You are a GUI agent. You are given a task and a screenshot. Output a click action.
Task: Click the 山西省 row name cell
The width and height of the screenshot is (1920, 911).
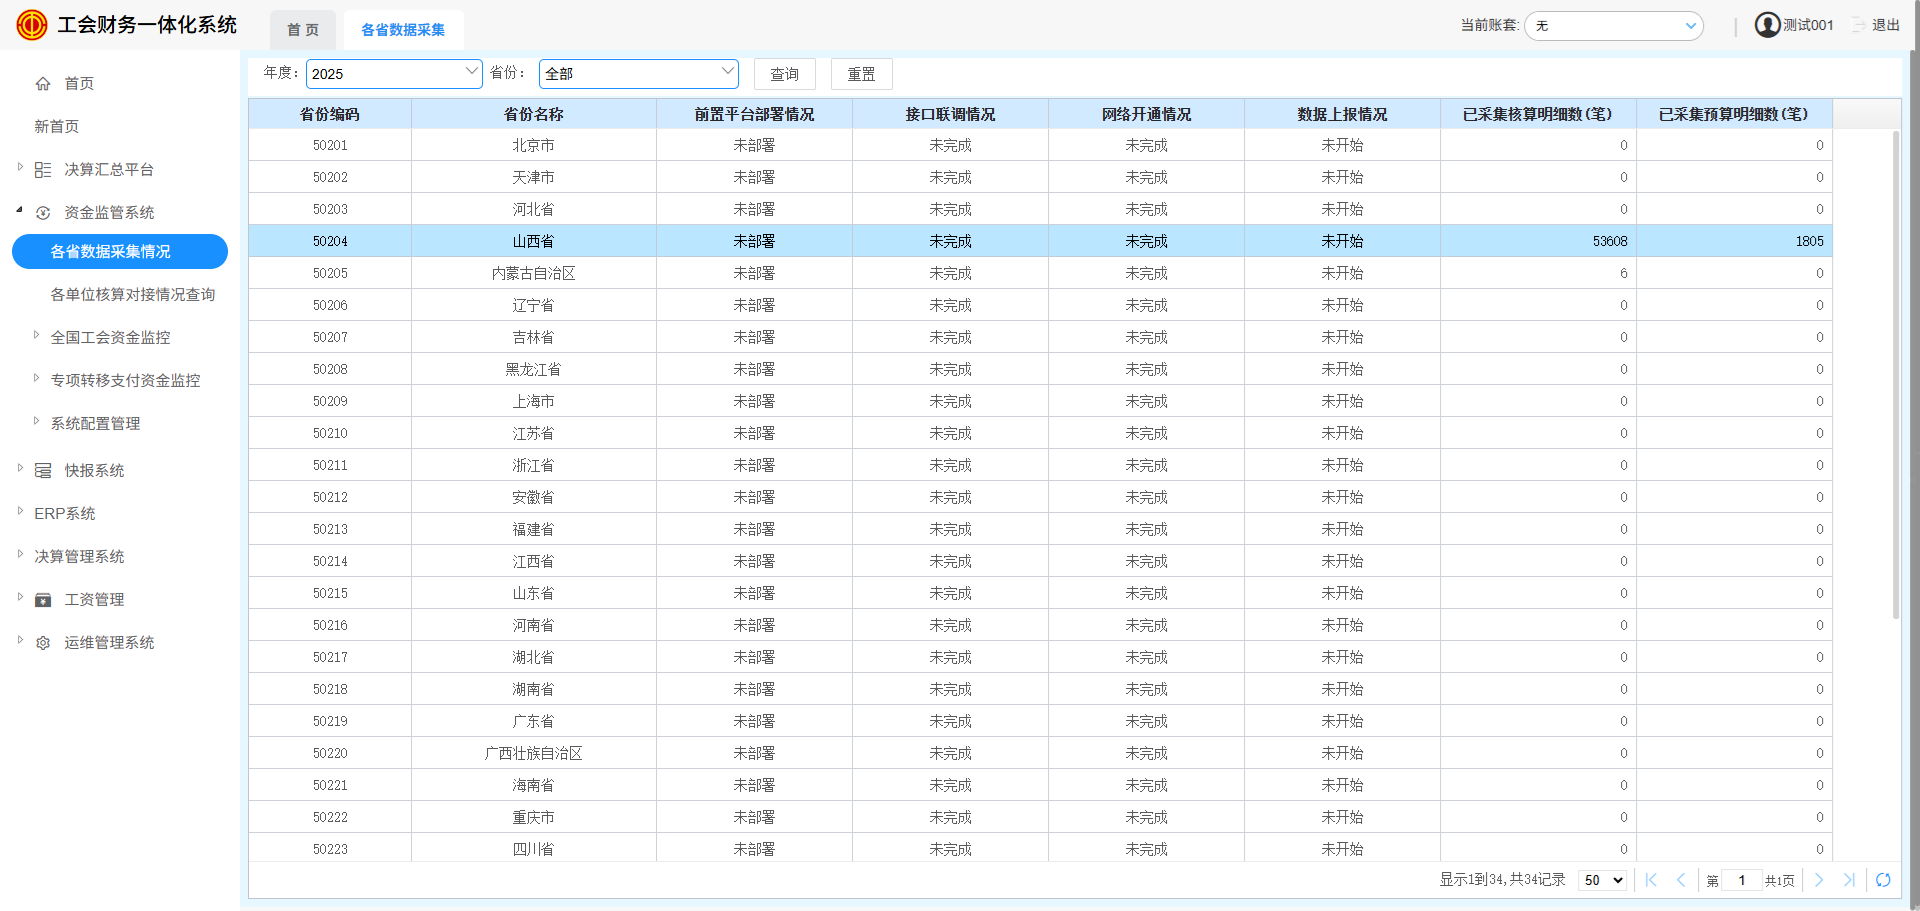pyautogui.click(x=534, y=241)
